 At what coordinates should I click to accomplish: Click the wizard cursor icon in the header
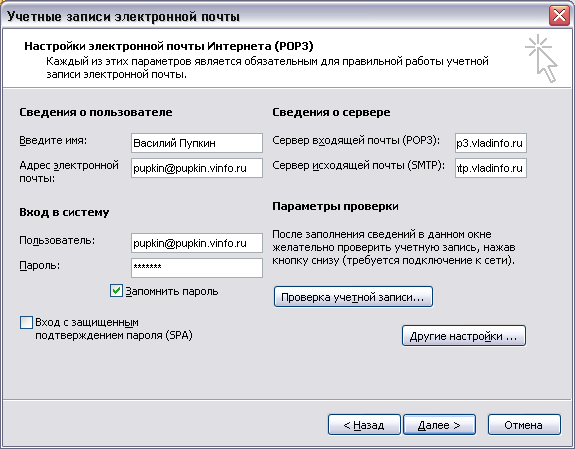tap(542, 58)
